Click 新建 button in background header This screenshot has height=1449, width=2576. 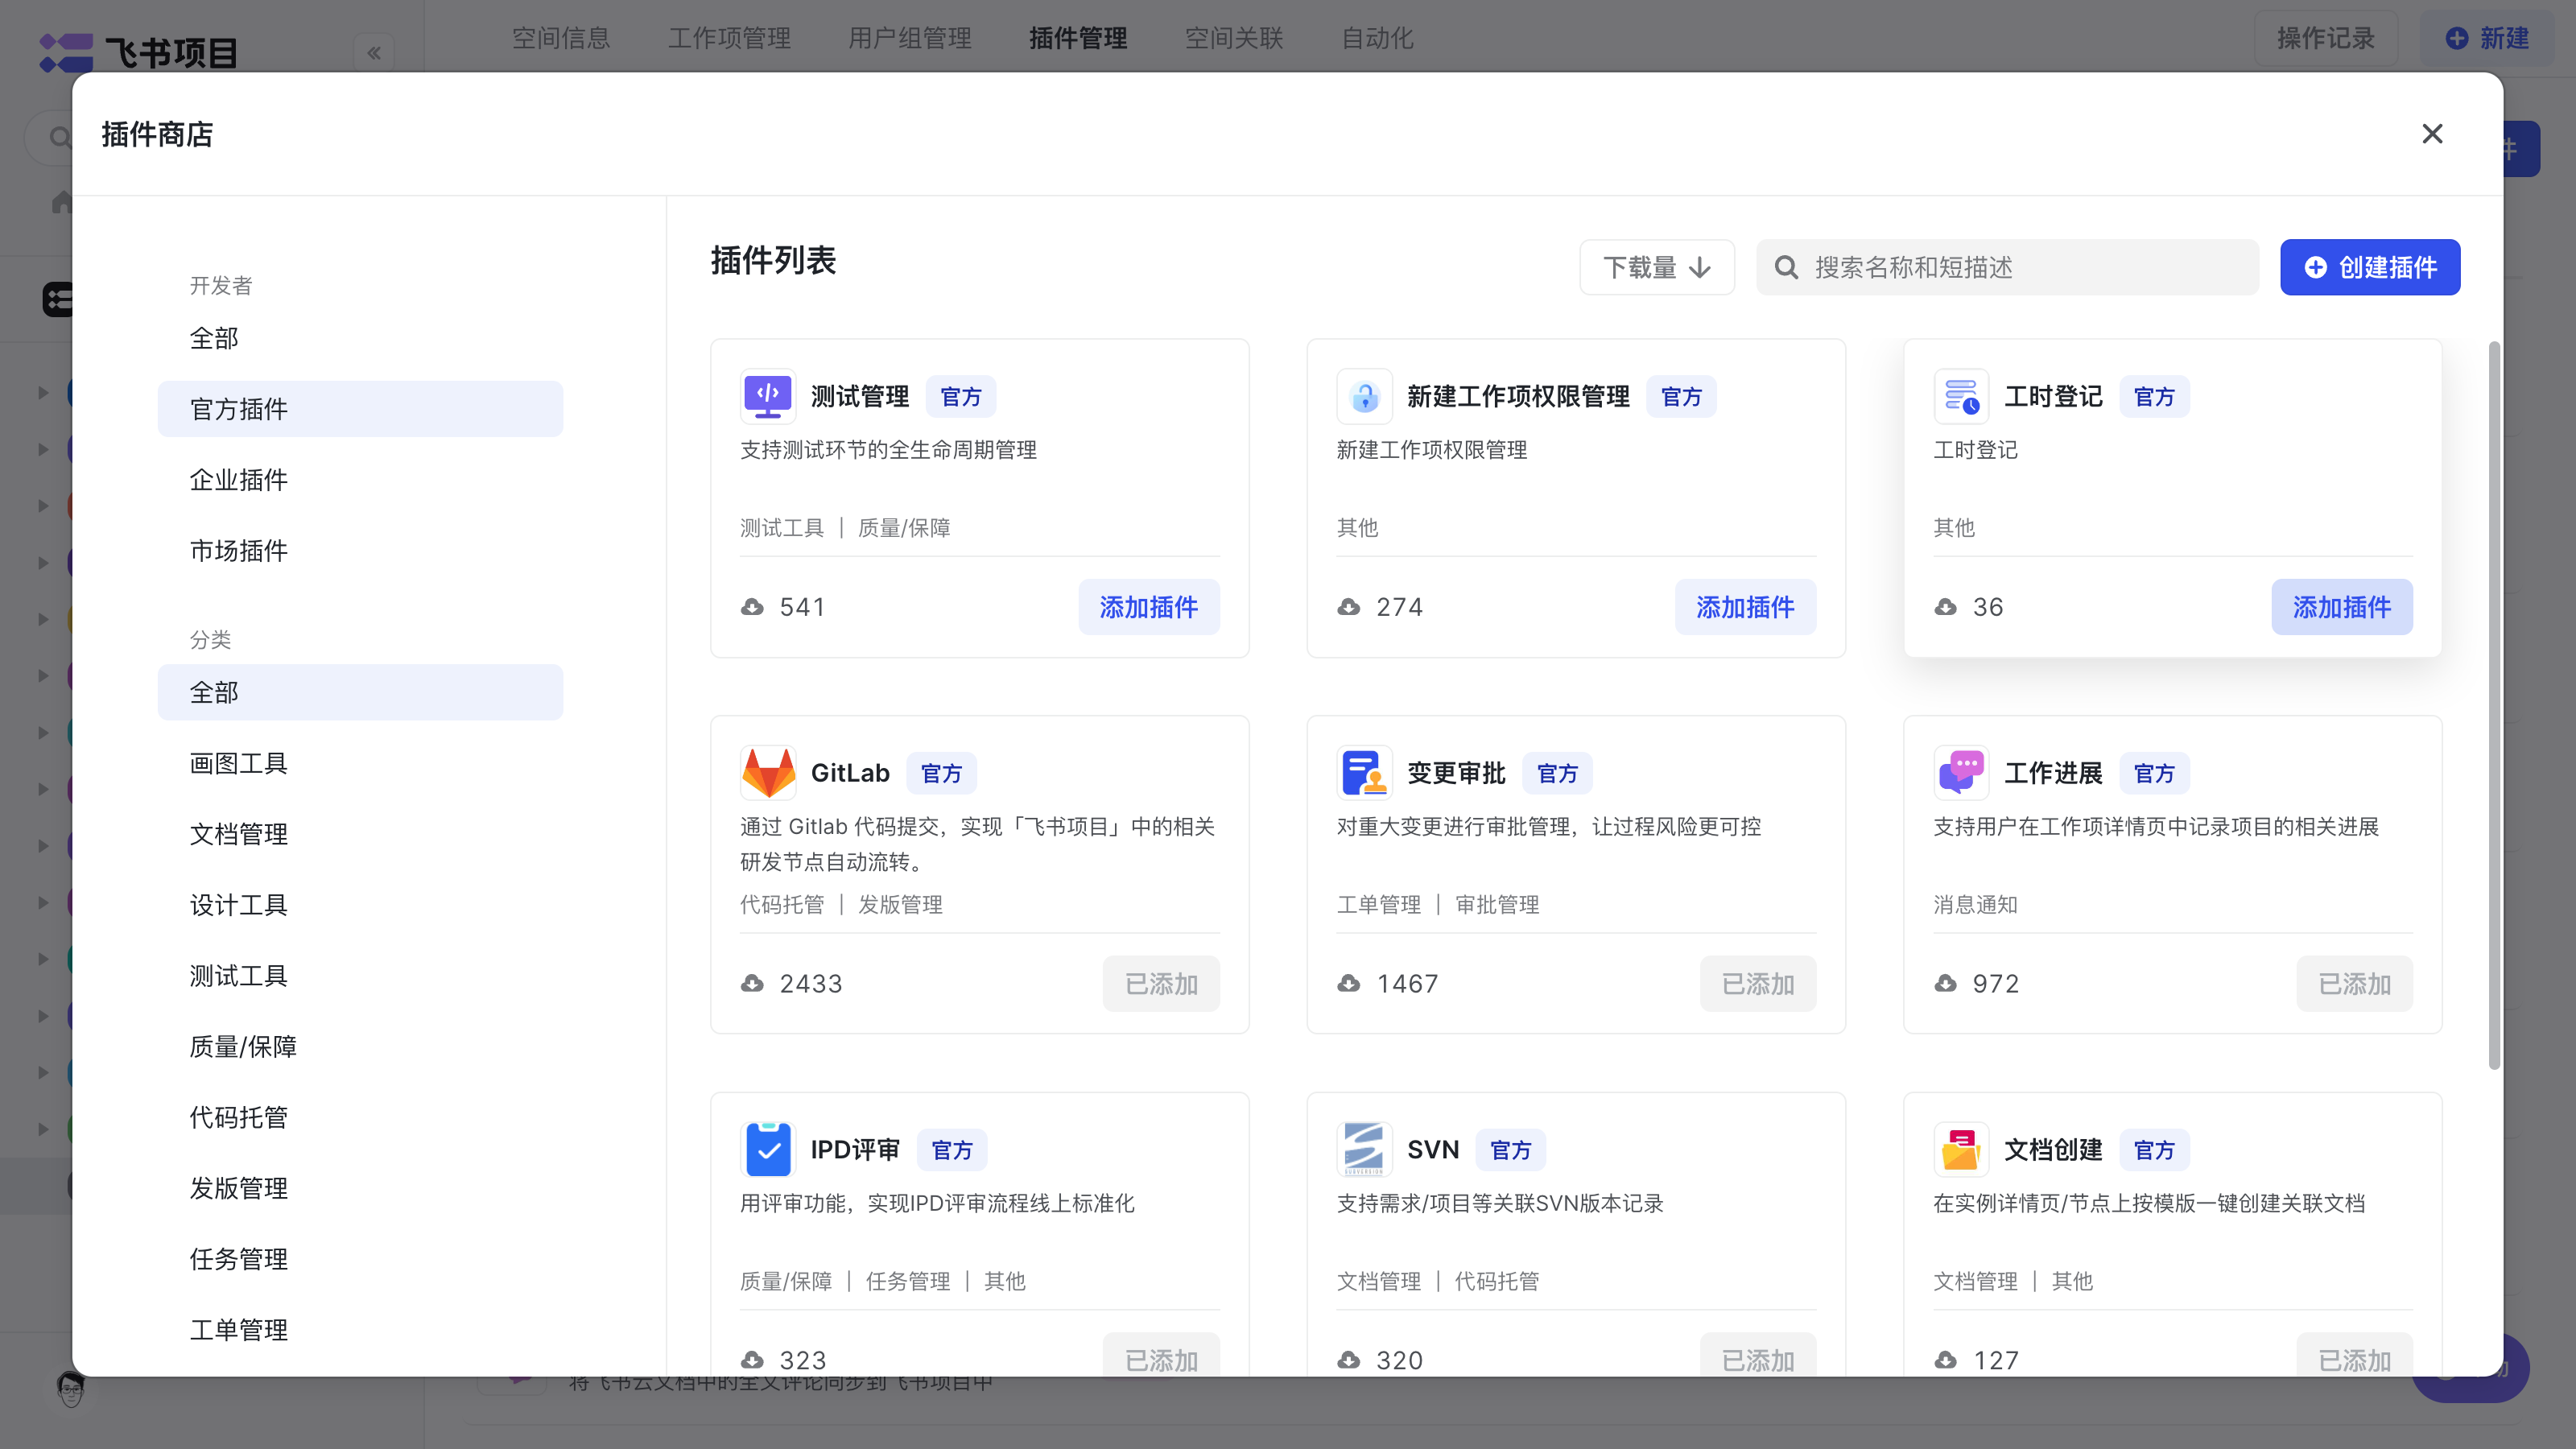pos(2487,38)
